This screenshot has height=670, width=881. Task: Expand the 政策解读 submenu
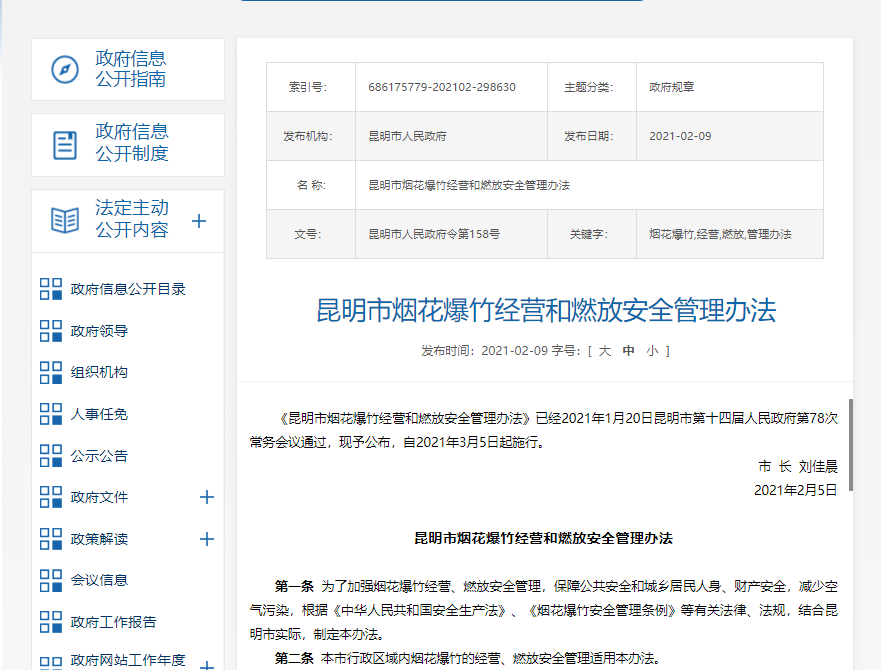pyautogui.click(x=207, y=539)
